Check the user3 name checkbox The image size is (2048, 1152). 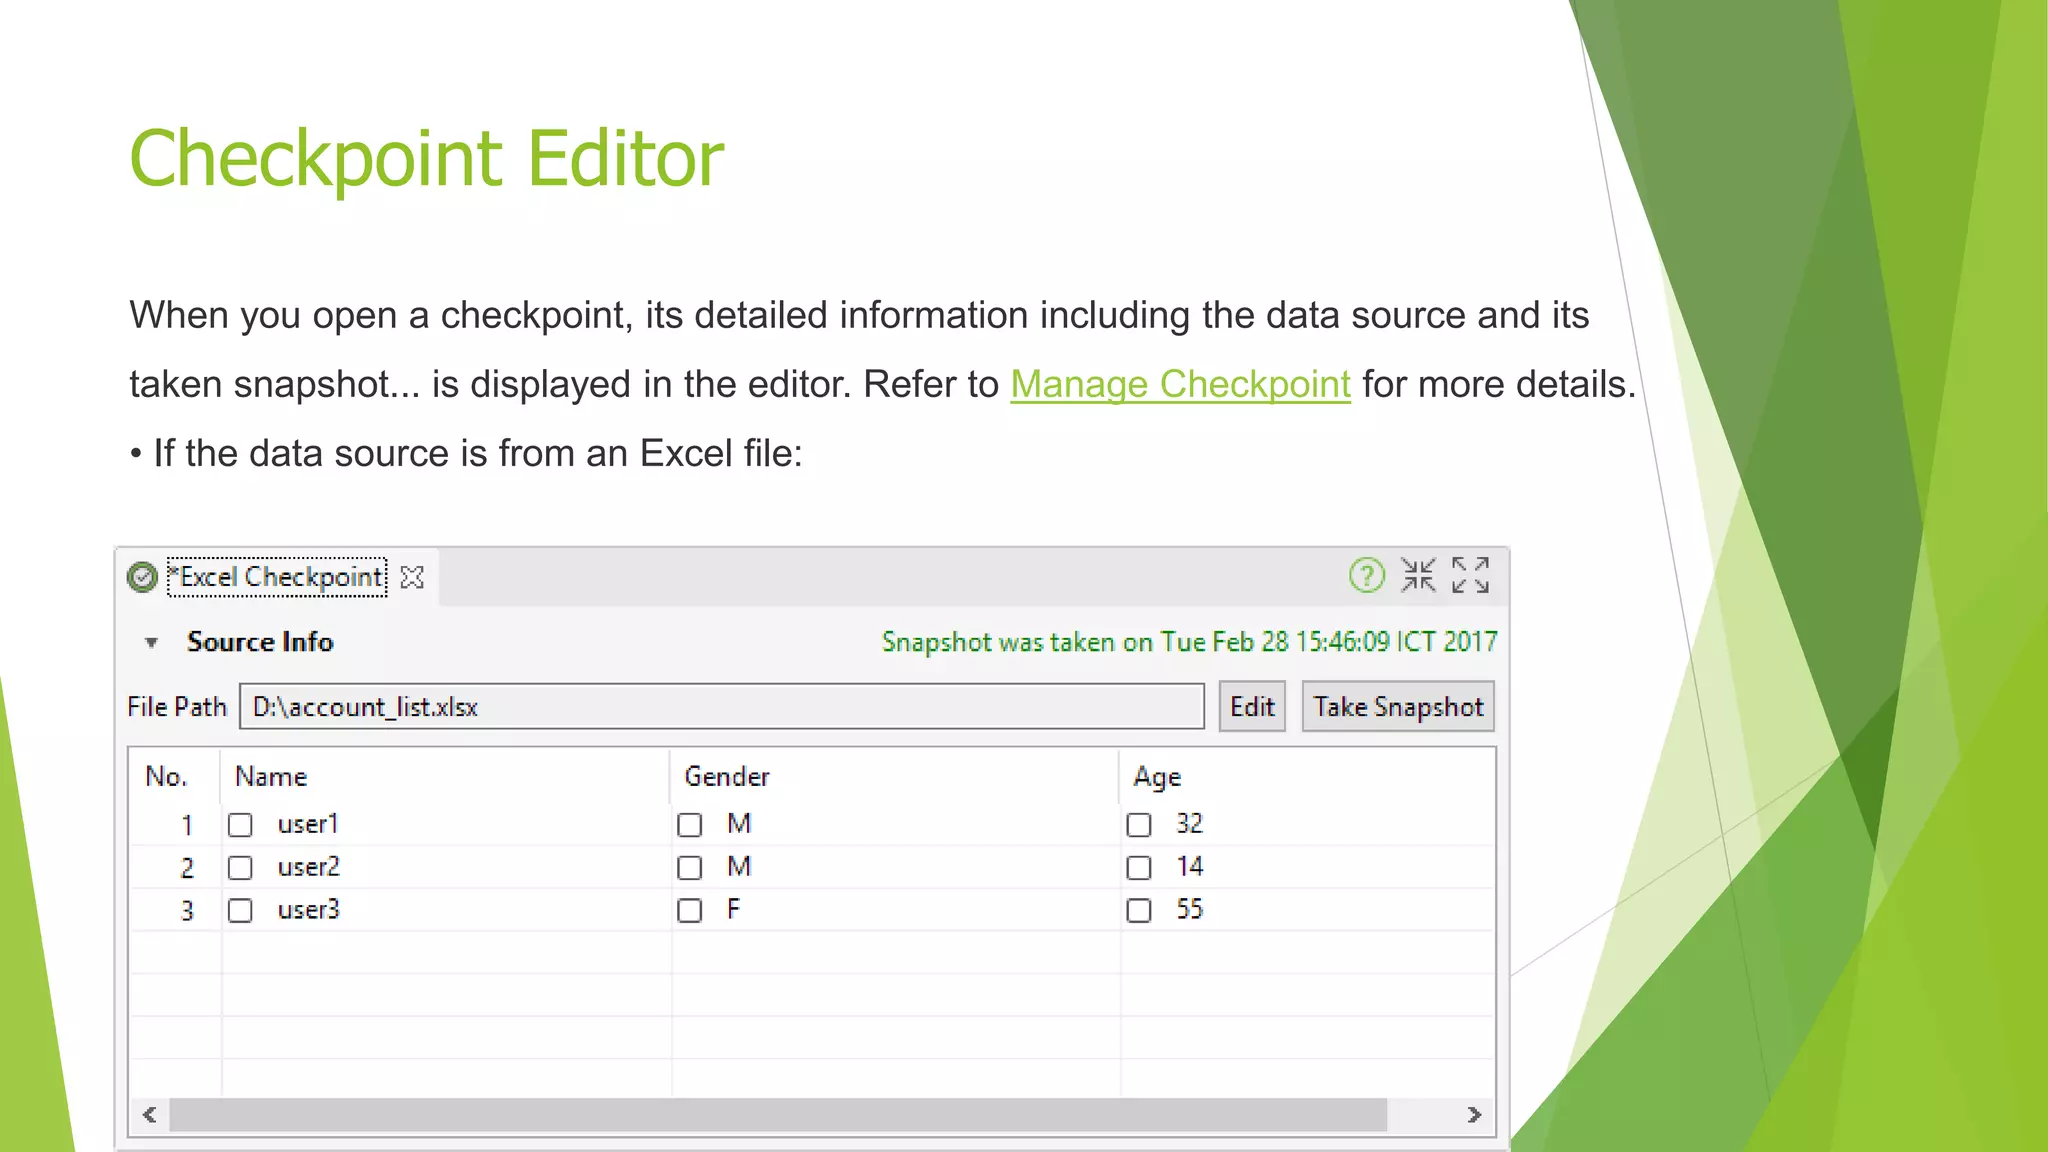pos(240,911)
